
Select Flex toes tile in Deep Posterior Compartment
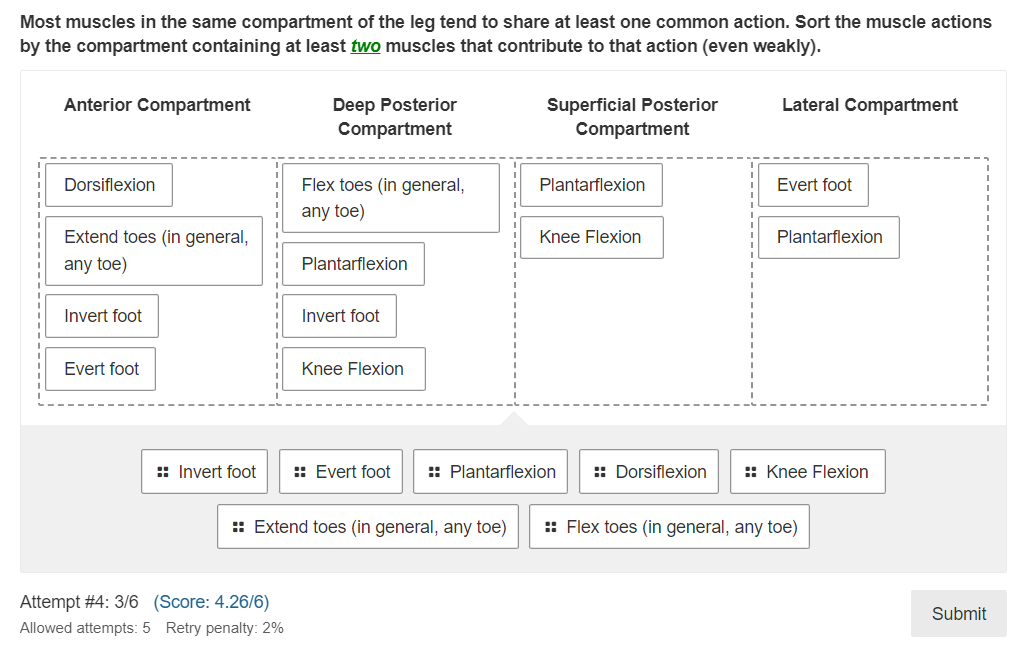point(390,198)
